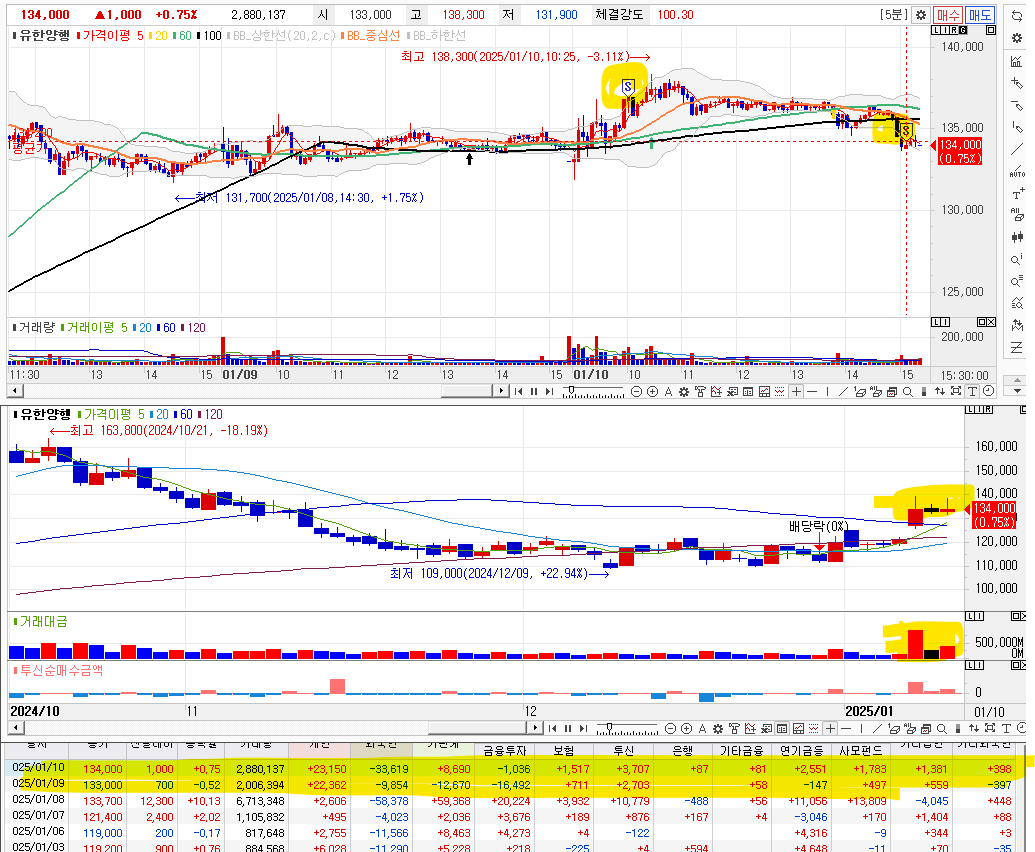
Task: Click 연기금등 column header in investor table
Action: click(801, 750)
